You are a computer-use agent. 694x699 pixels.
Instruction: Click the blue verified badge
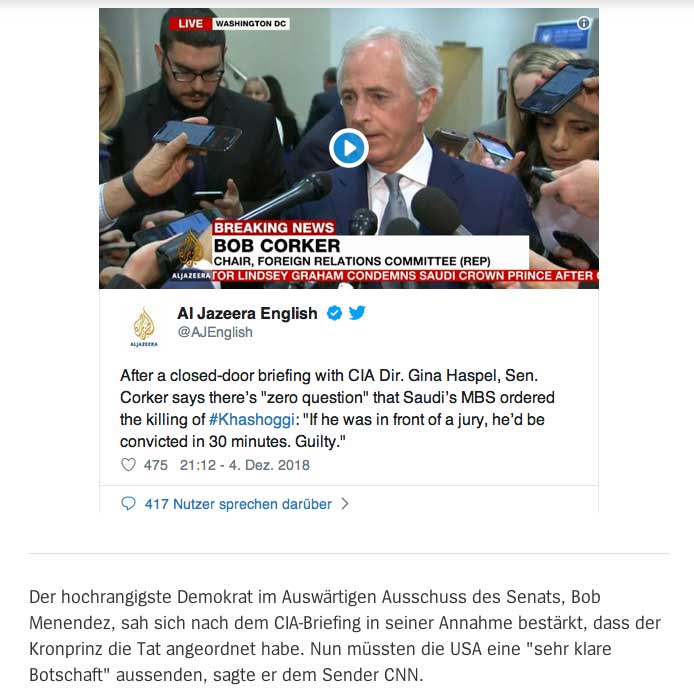[x=334, y=313]
